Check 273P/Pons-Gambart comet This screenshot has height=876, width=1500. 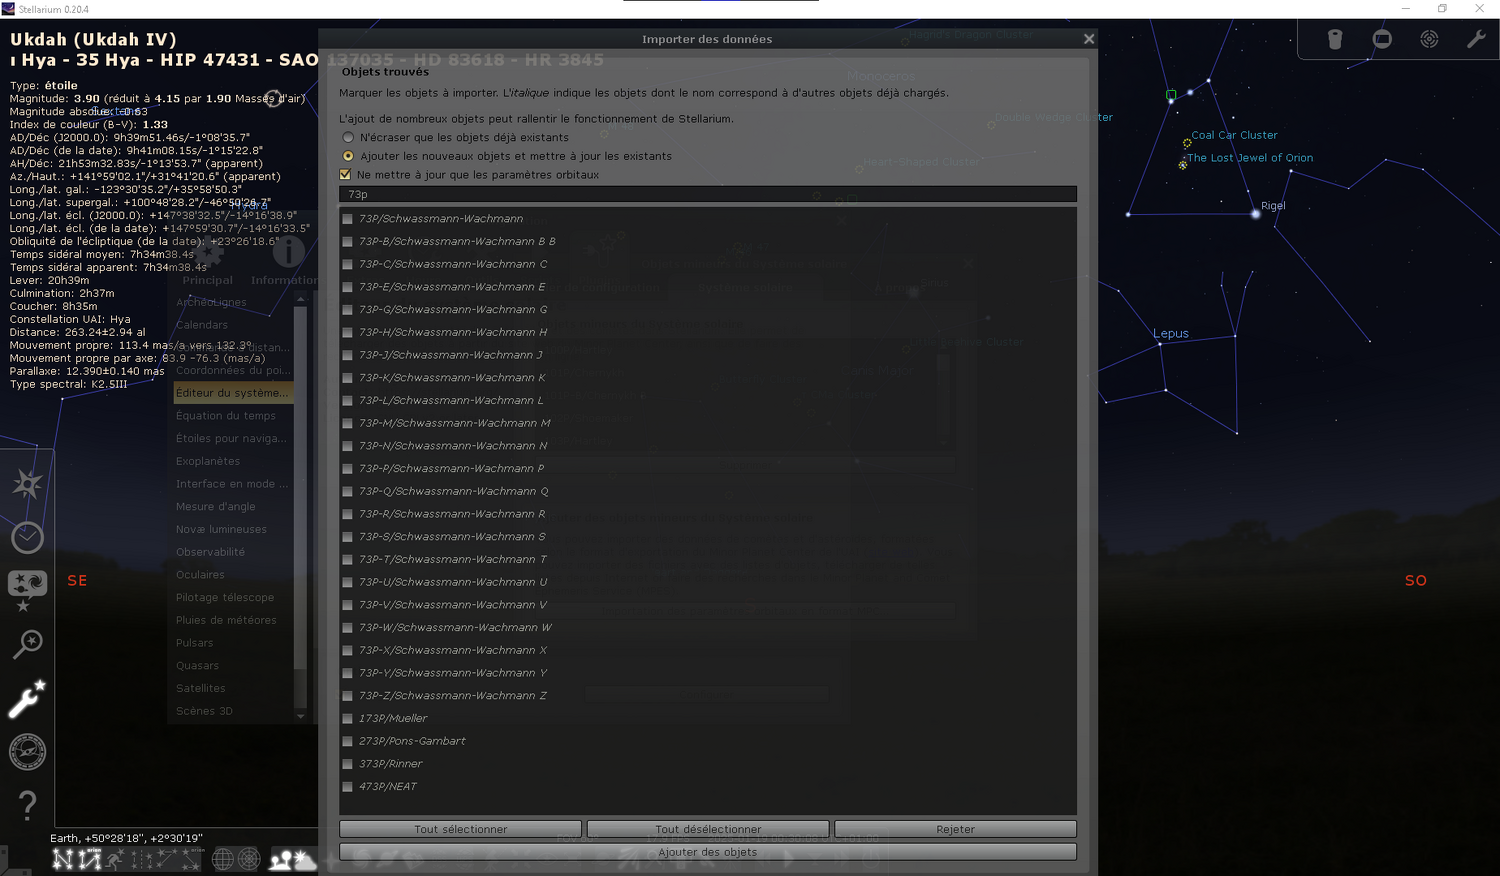tap(348, 742)
